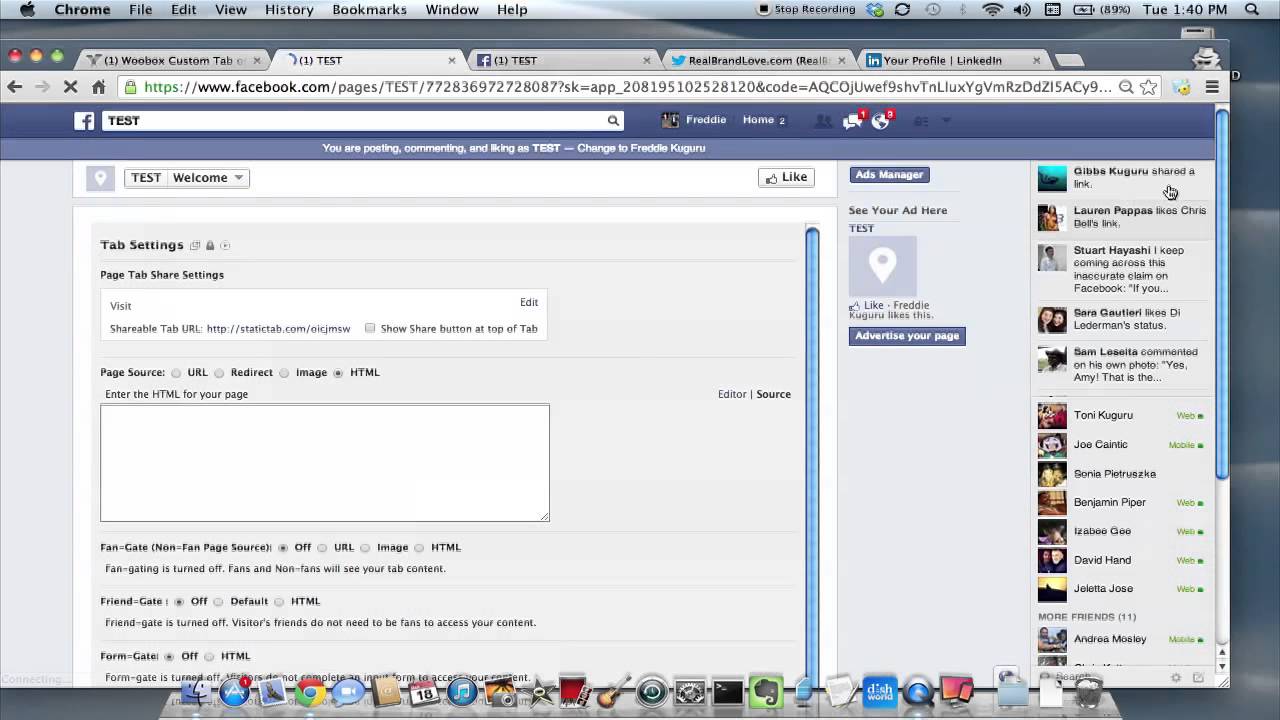
Task: Click the Like button for the TEST page
Action: [786, 177]
